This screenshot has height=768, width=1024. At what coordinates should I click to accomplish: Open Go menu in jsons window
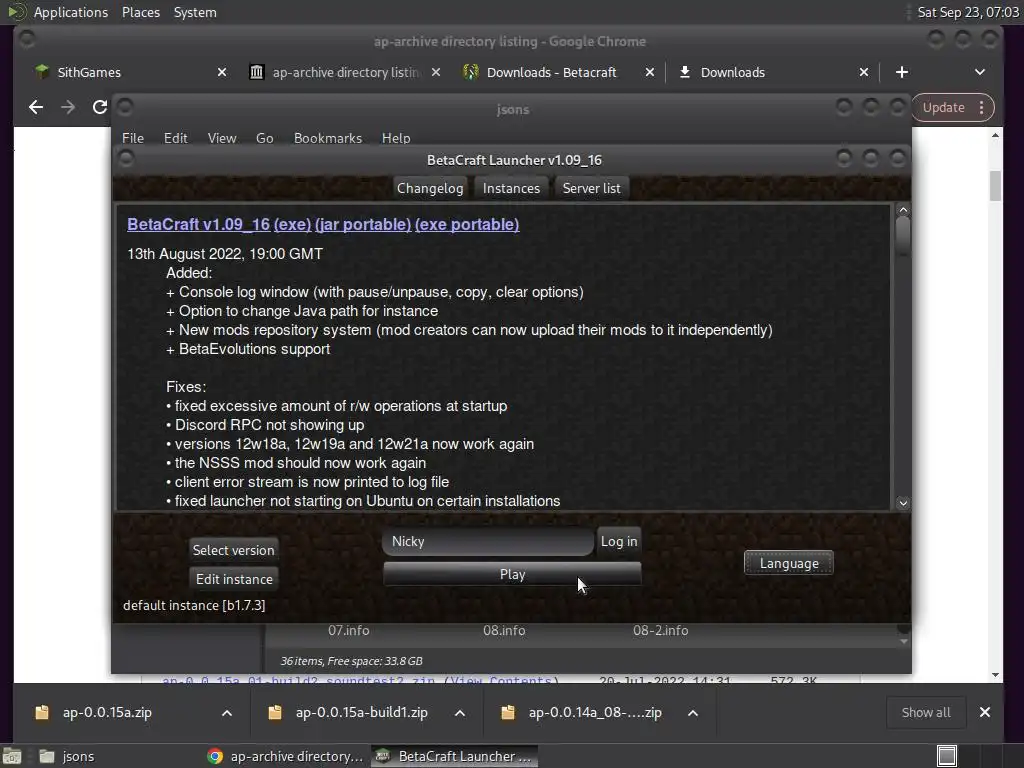point(264,138)
